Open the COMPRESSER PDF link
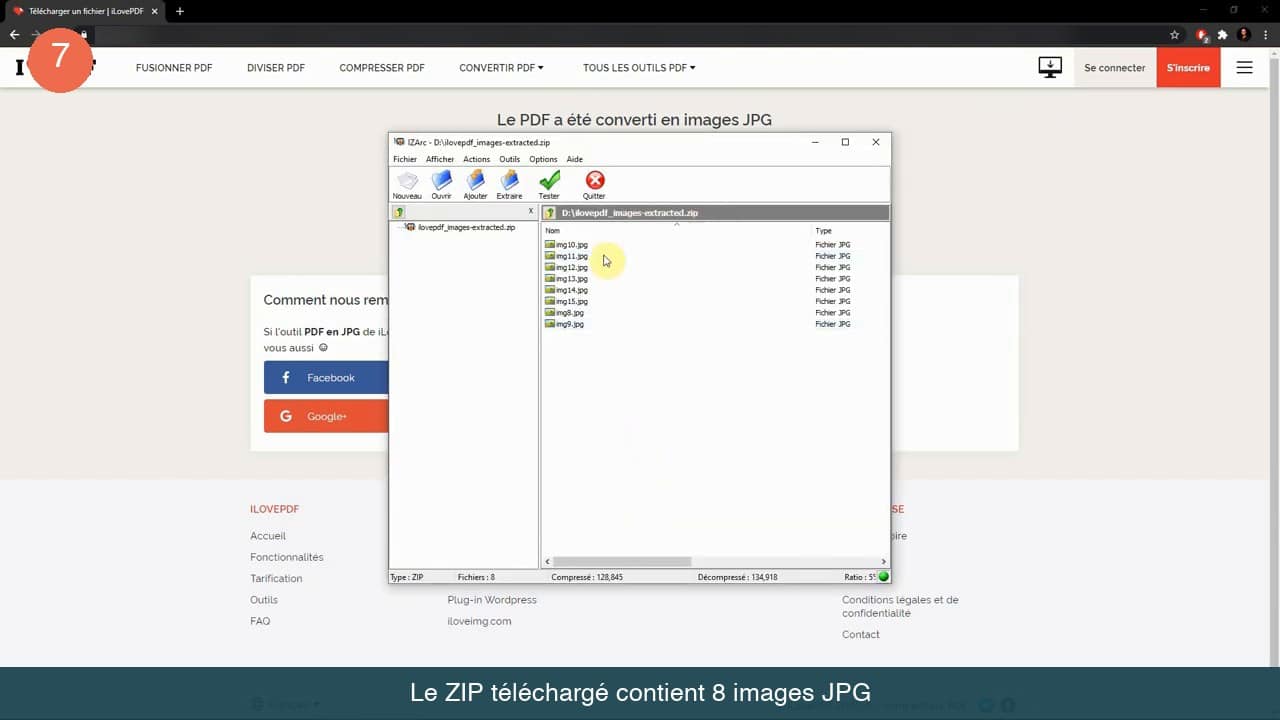 coord(382,68)
